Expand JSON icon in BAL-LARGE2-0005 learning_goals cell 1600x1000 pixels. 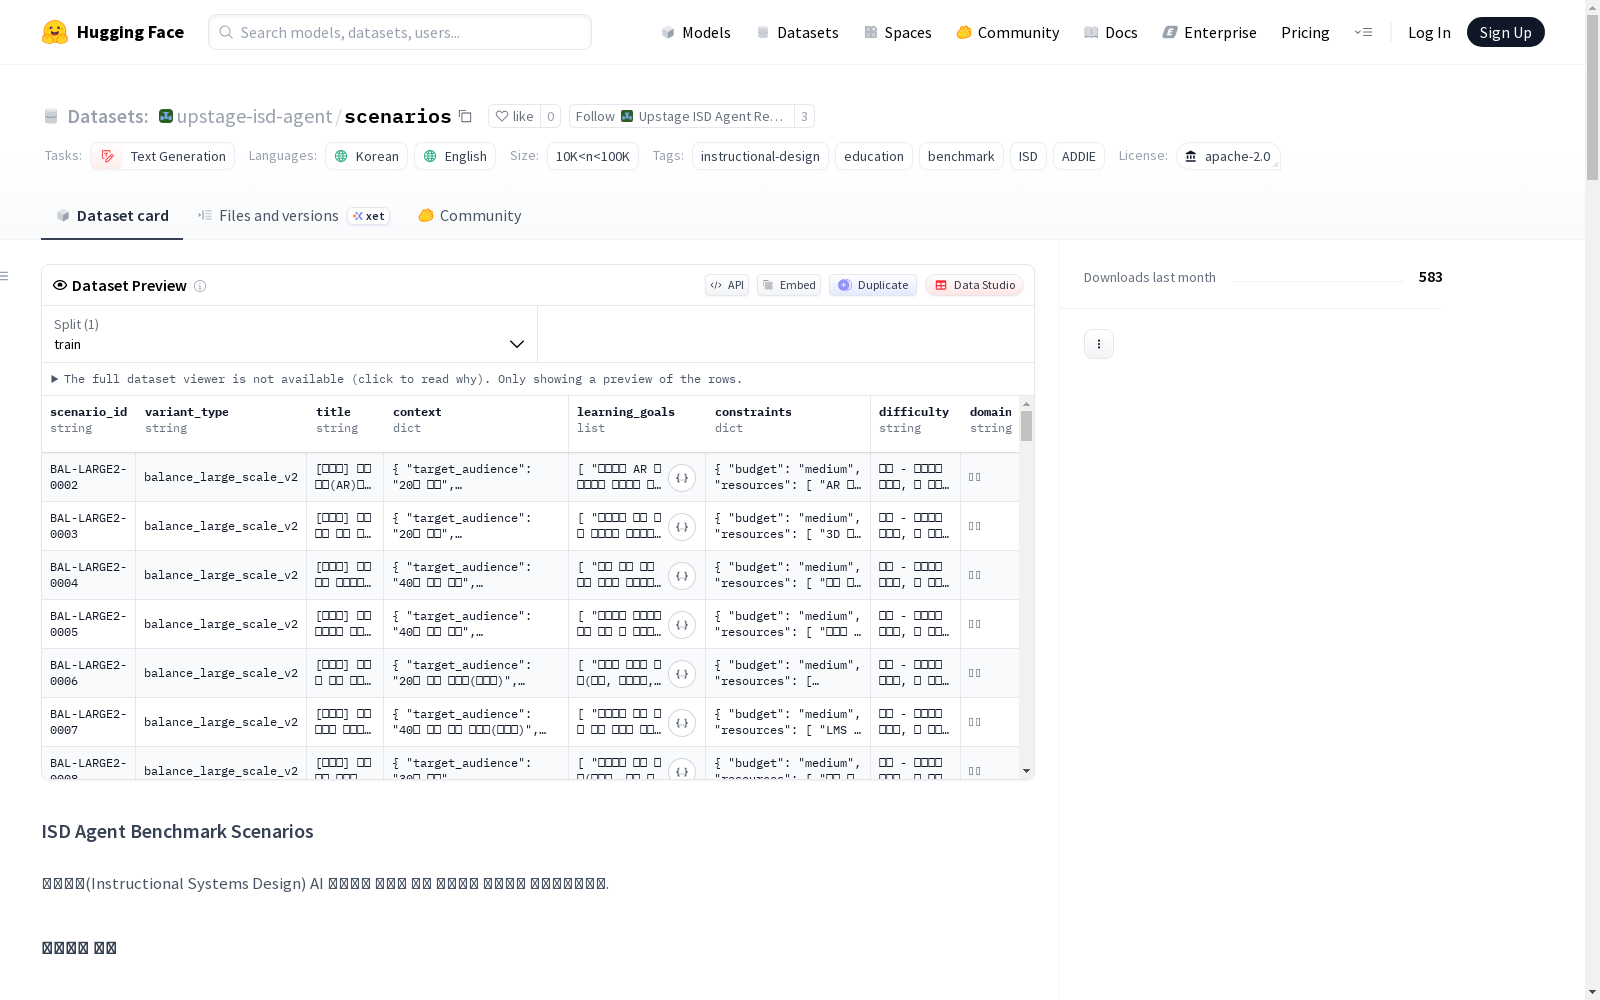(x=682, y=625)
